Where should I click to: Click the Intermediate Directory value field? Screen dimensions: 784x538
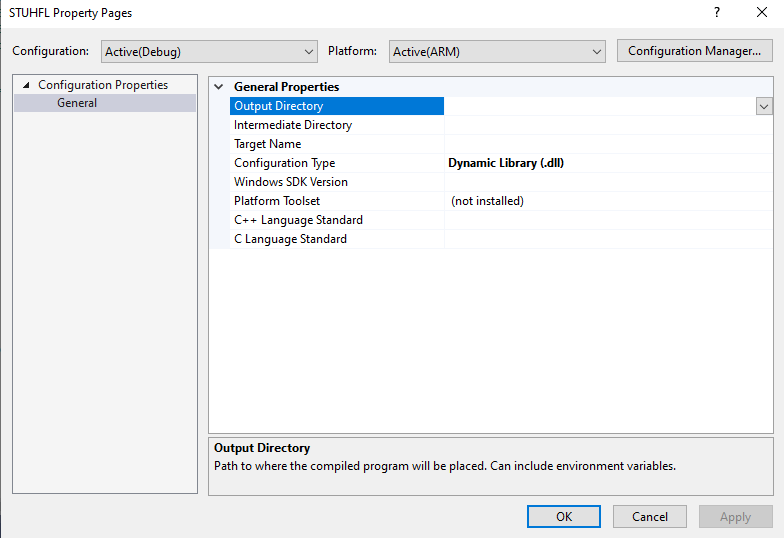[608, 125]
